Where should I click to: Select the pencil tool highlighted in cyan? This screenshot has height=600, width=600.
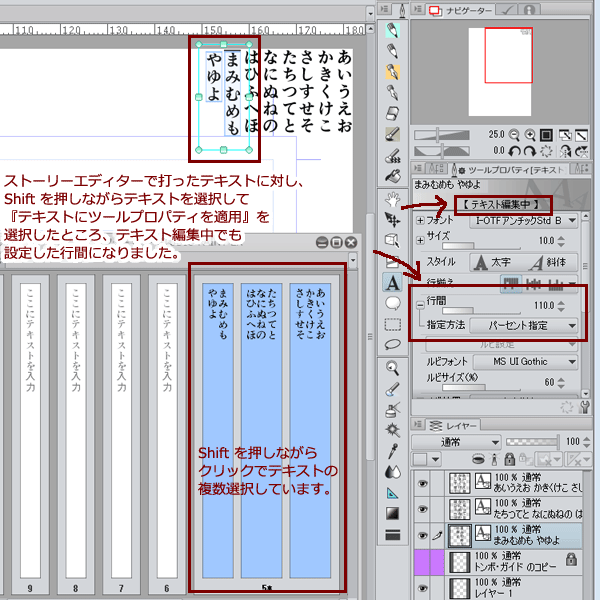point(393,30)
